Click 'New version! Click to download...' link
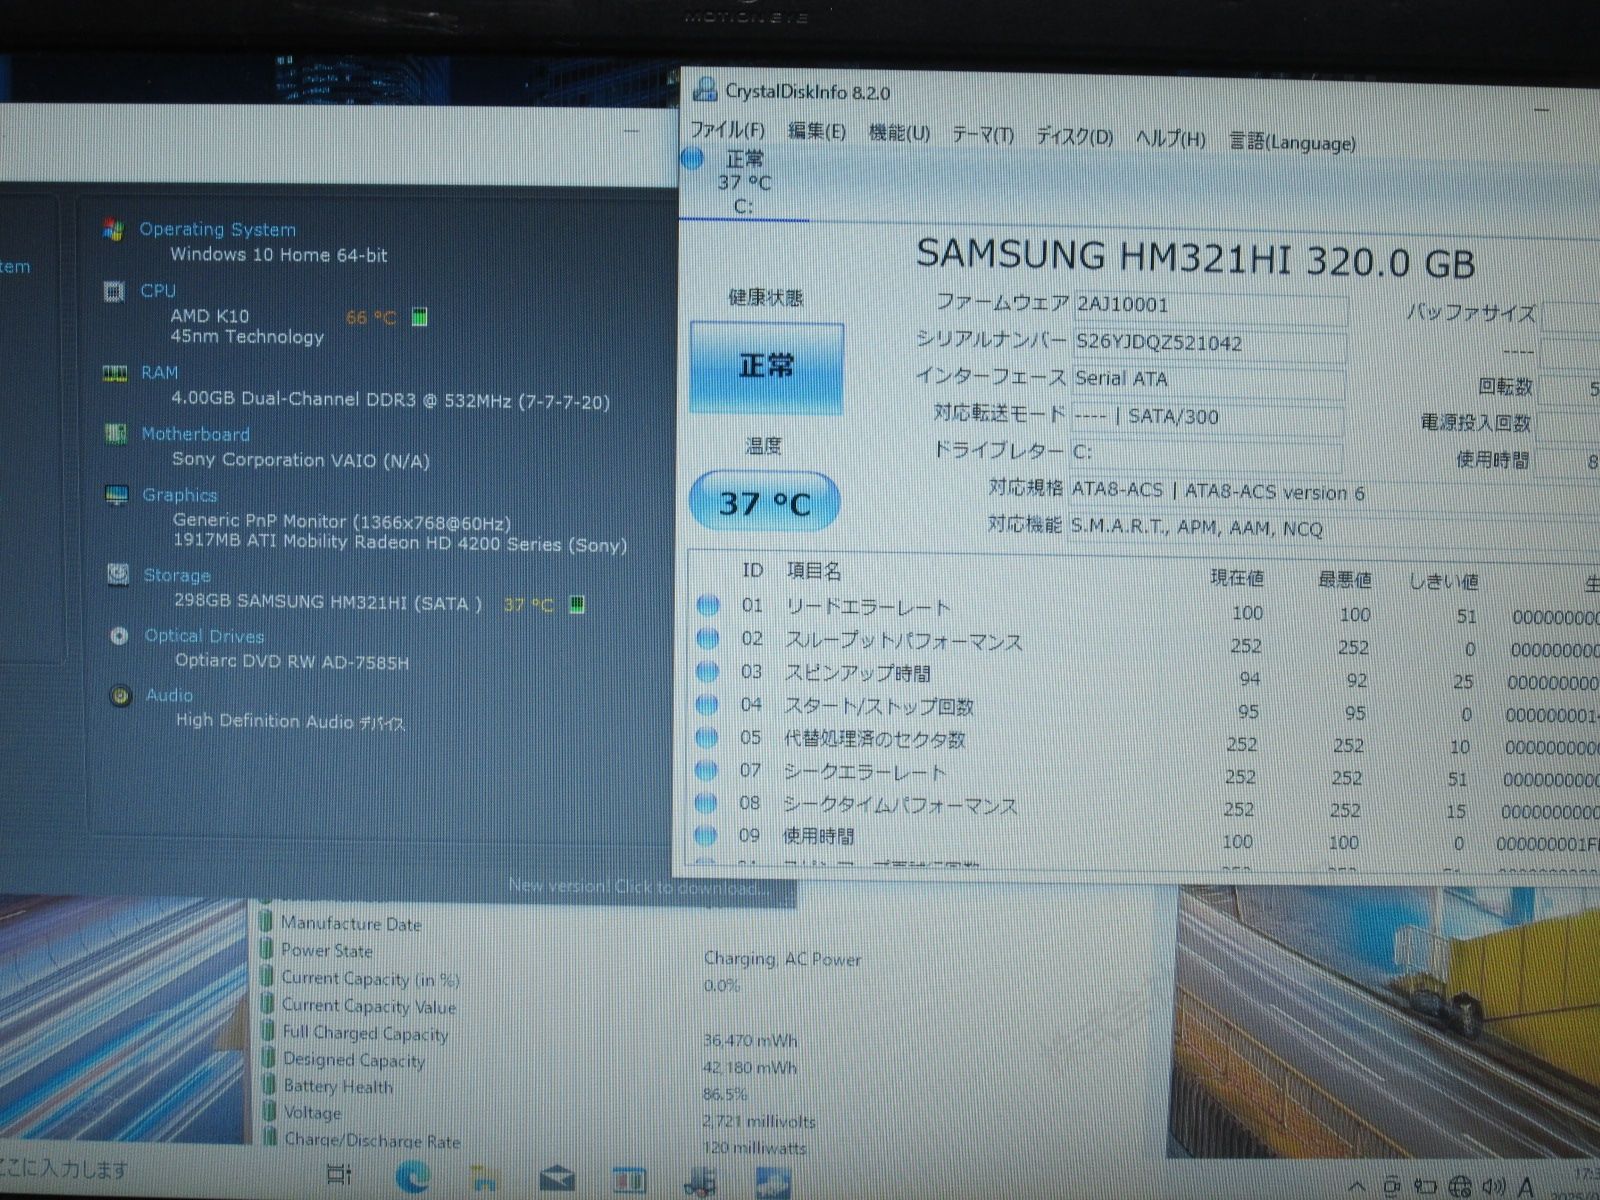 [x=638, y=887]
